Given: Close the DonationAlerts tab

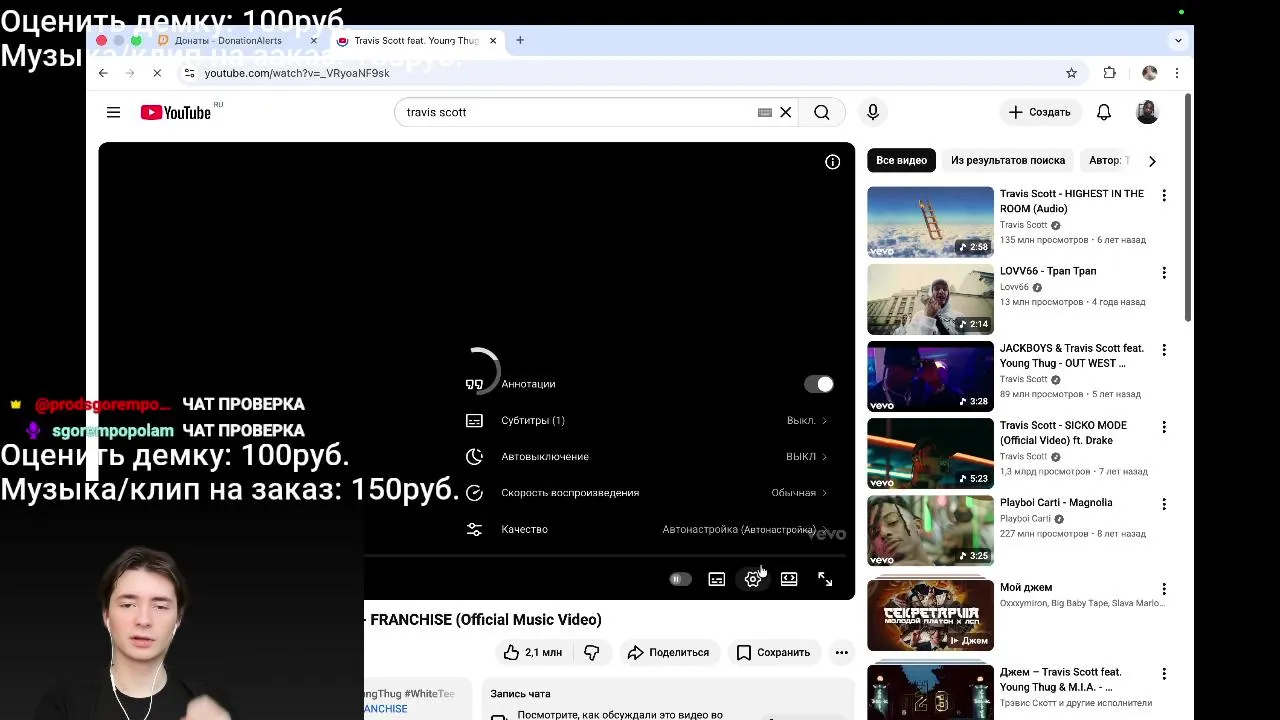Looking at the screenshot, I should [x=313, y=41].
